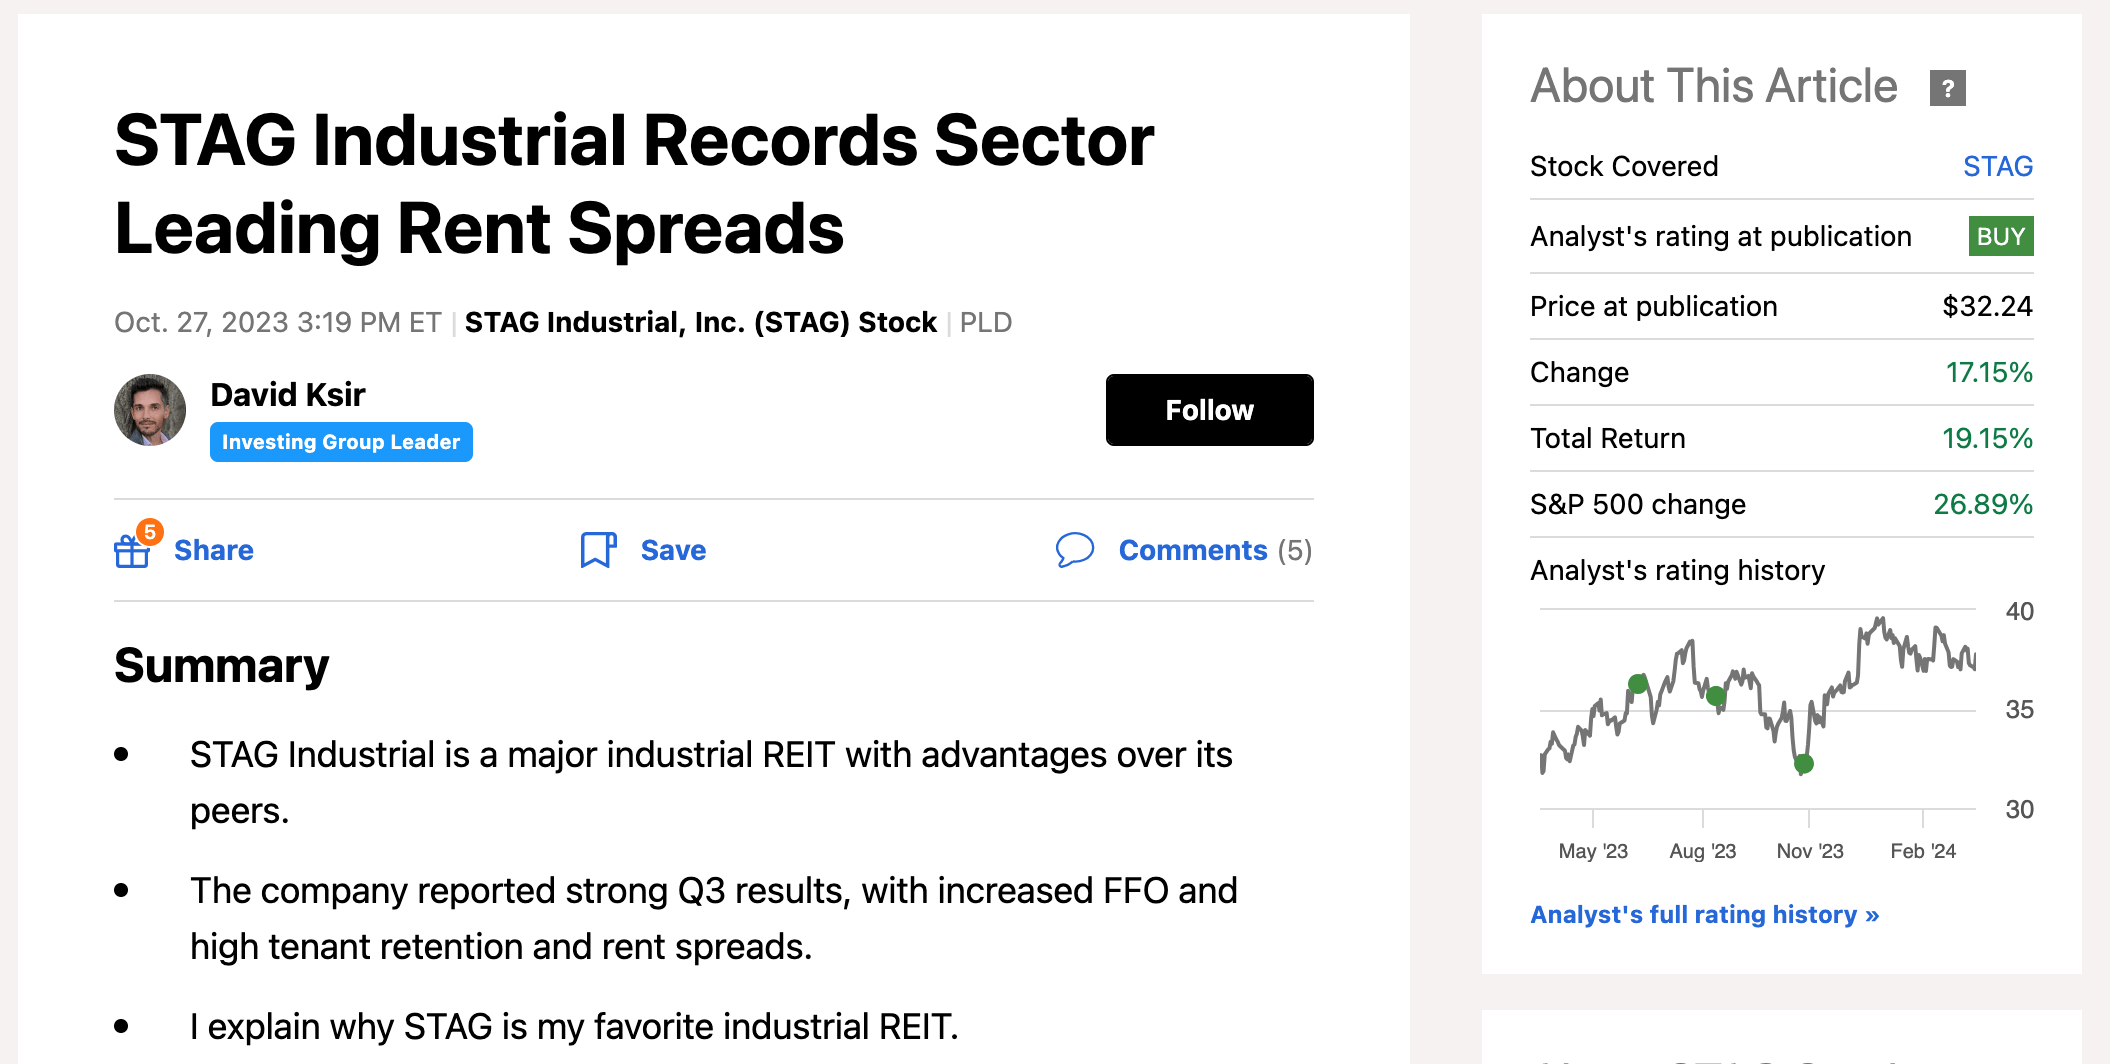This screenshot has width=2110, height=1064.
Task: Click the gift share icon
Action: click(132, 550)
